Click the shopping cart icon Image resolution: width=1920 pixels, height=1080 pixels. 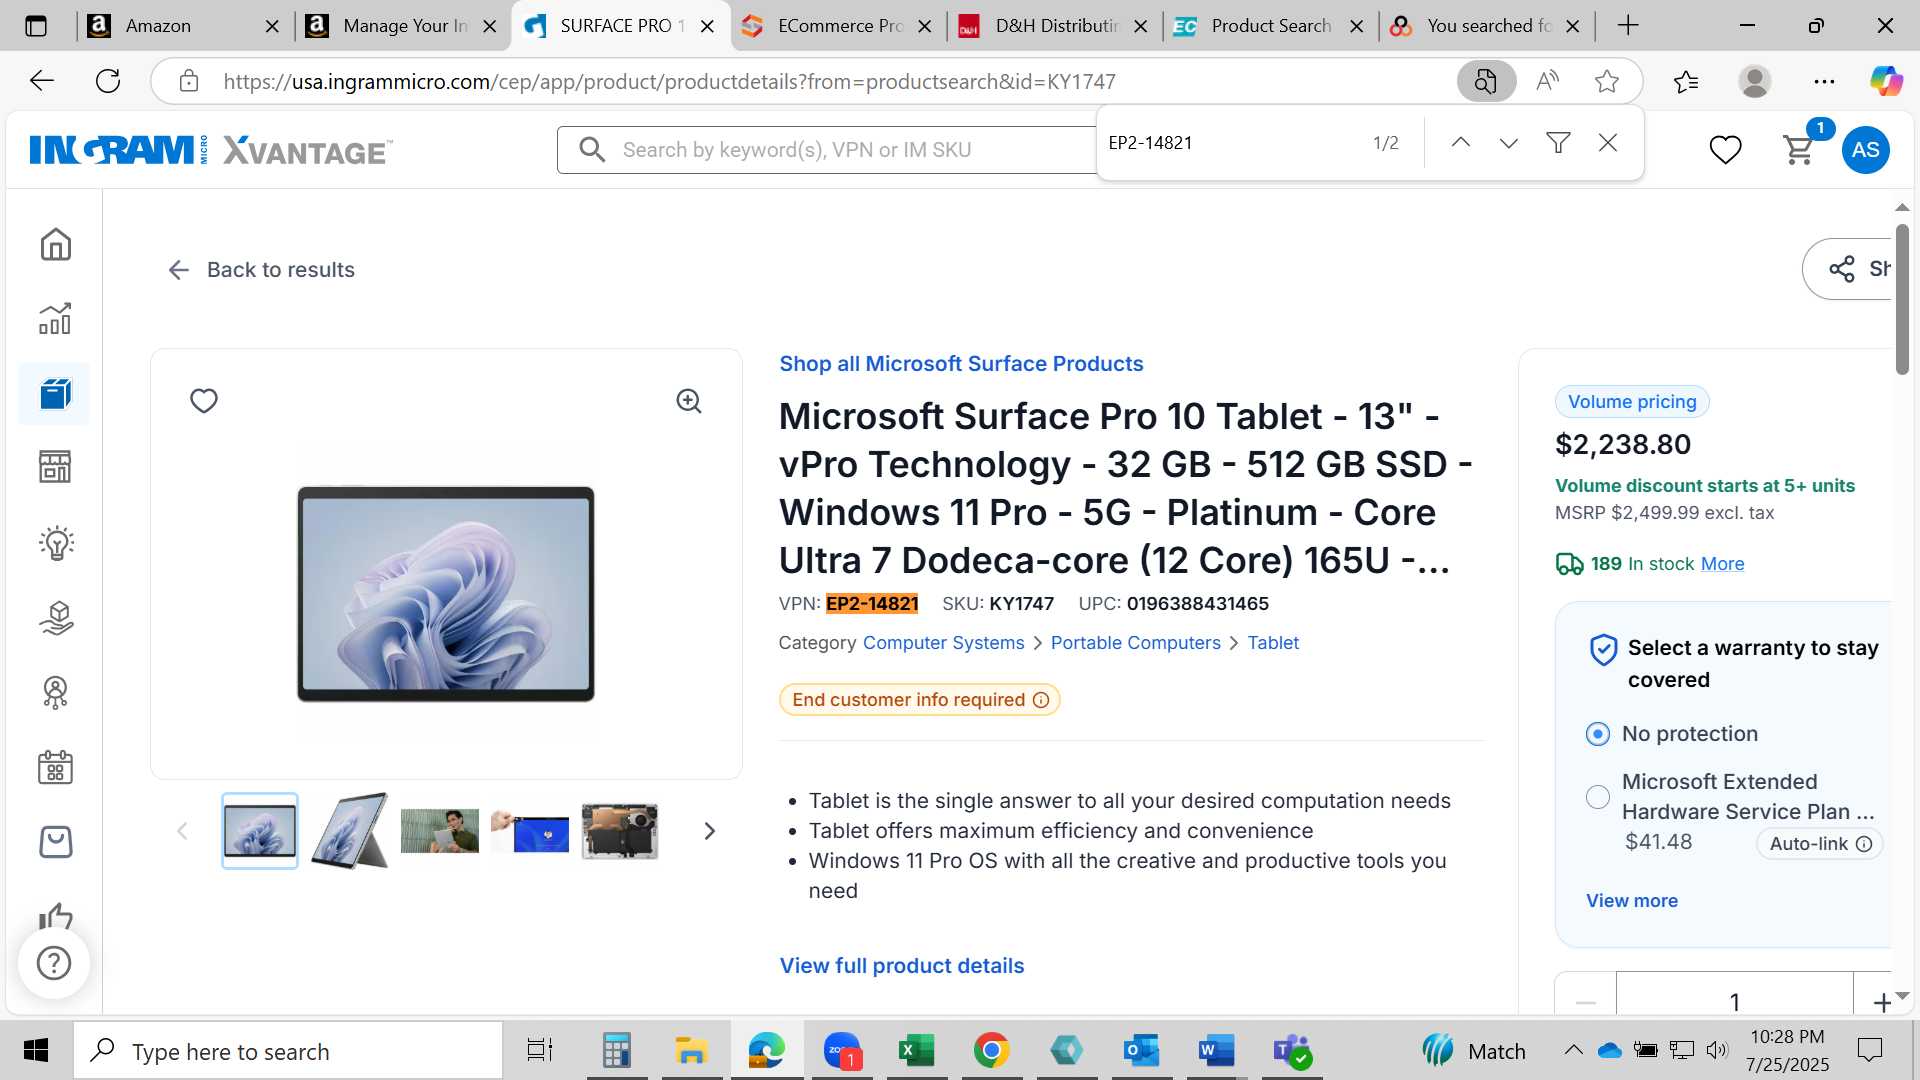tap(1799, 150)
